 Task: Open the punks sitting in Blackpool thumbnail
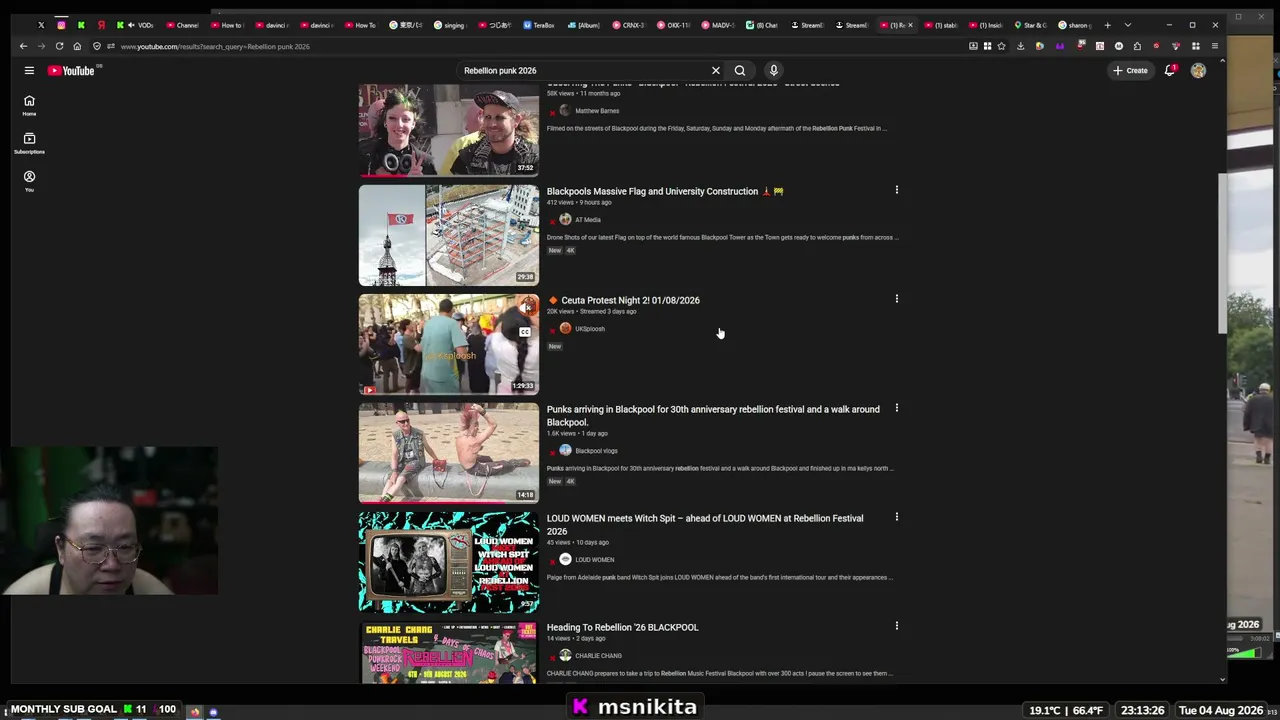(x=449, y=453)
